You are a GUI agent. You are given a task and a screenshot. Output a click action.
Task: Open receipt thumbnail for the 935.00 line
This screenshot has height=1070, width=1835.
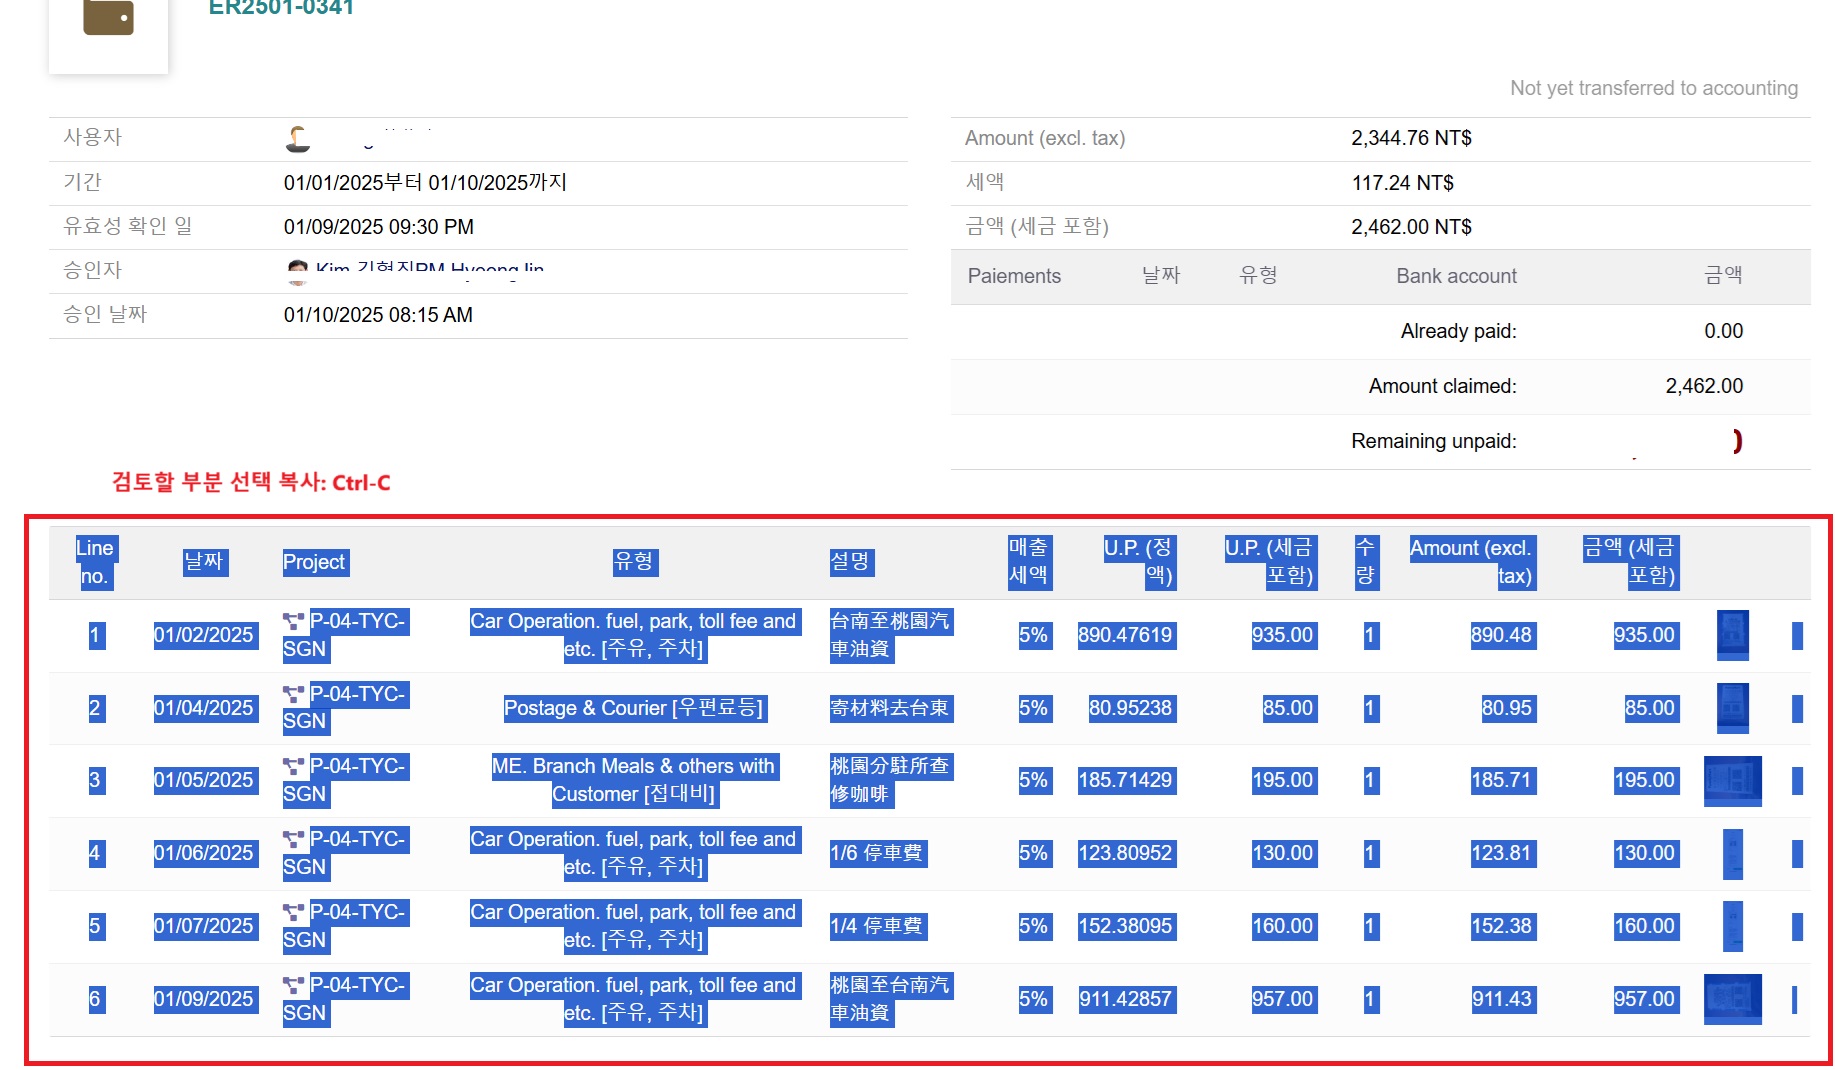pos(1732,635)
